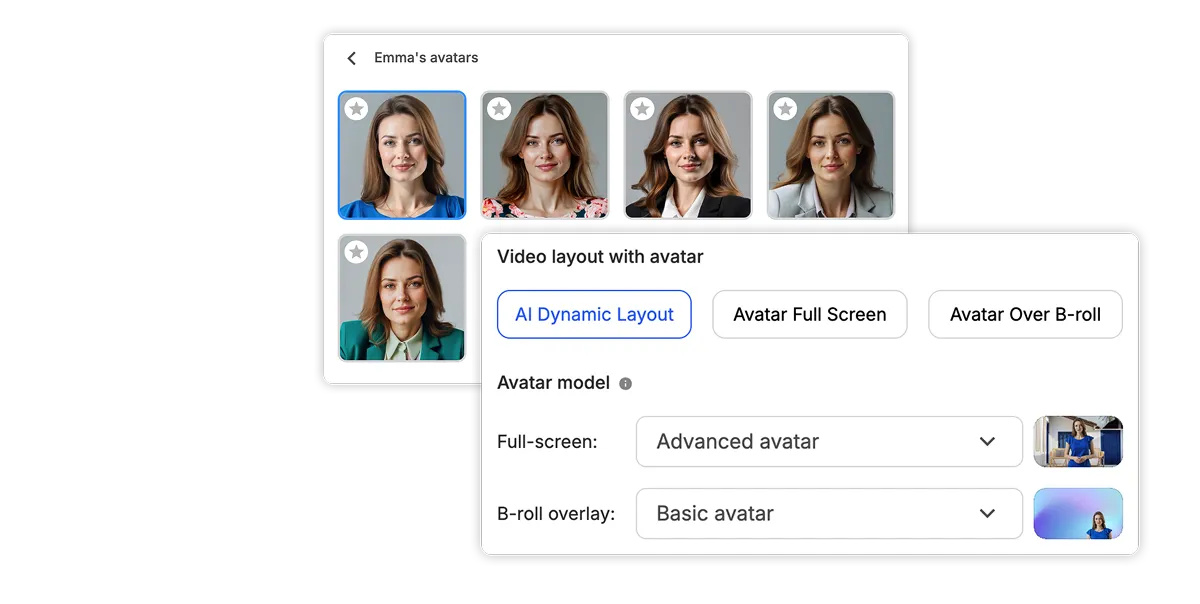Click the B-roll overlay: label

556,513
